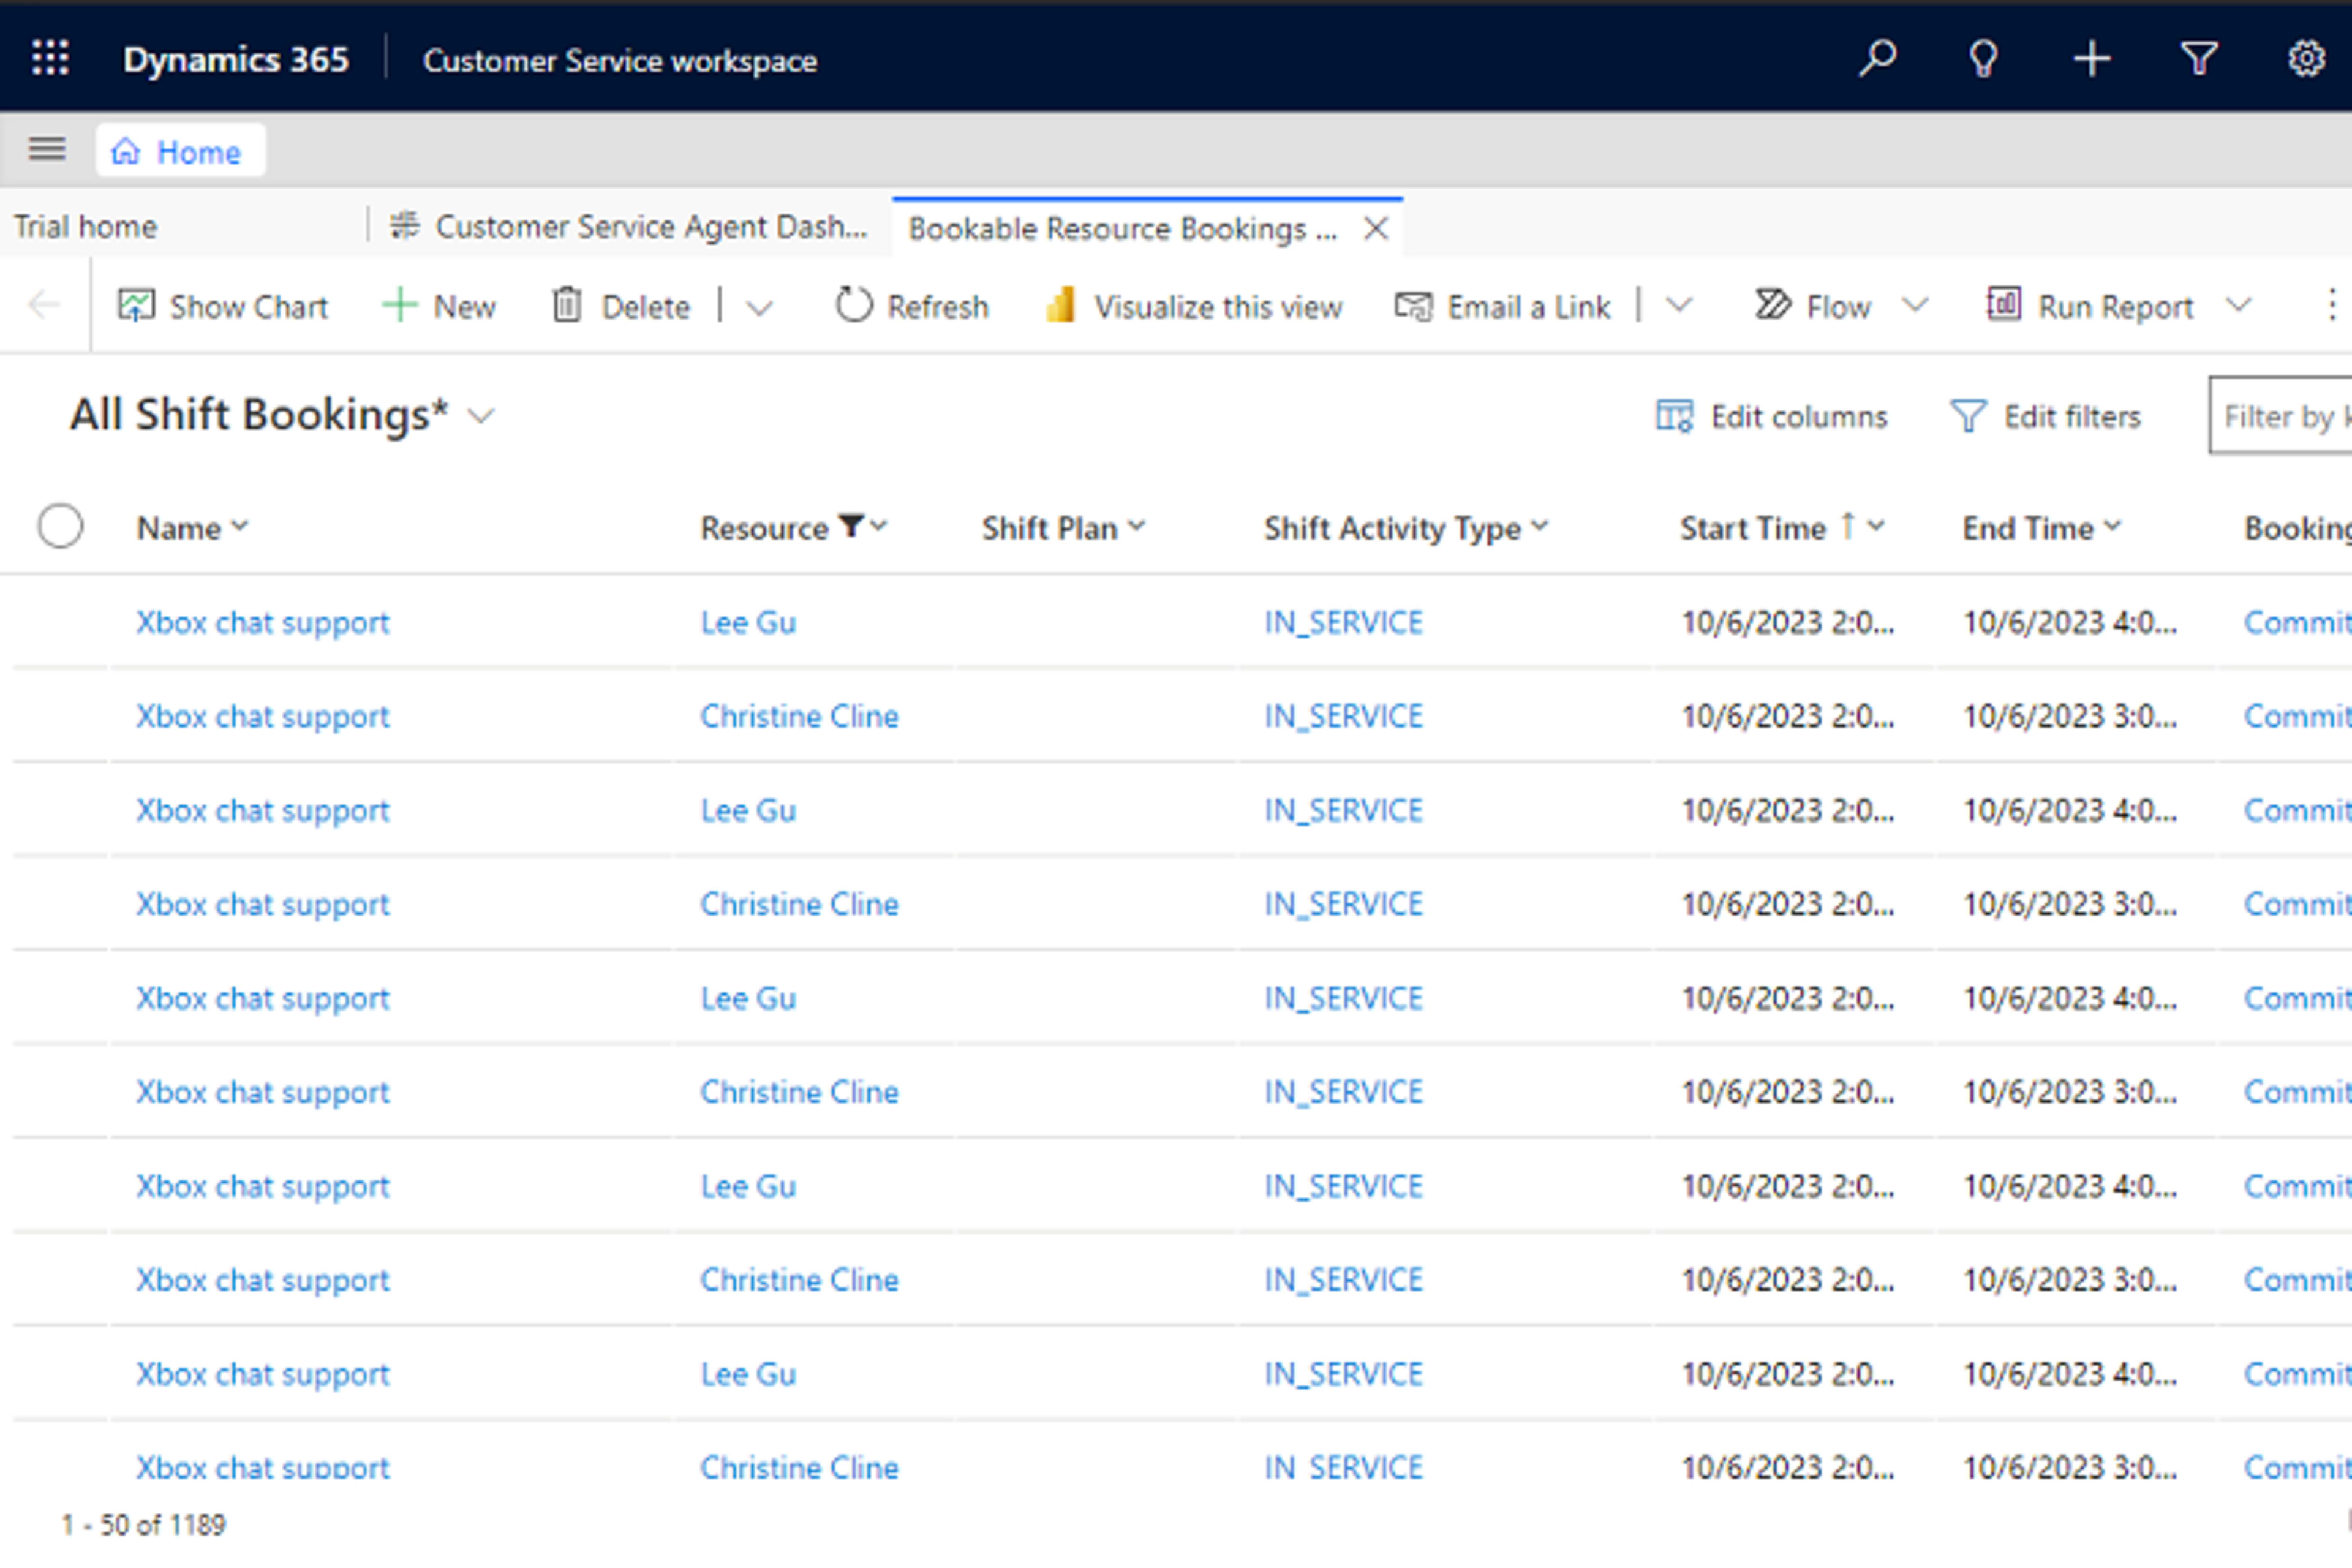Open the settings gear icon
The width and height of the screenshot is (2352, 1568).
point(2306,59)
